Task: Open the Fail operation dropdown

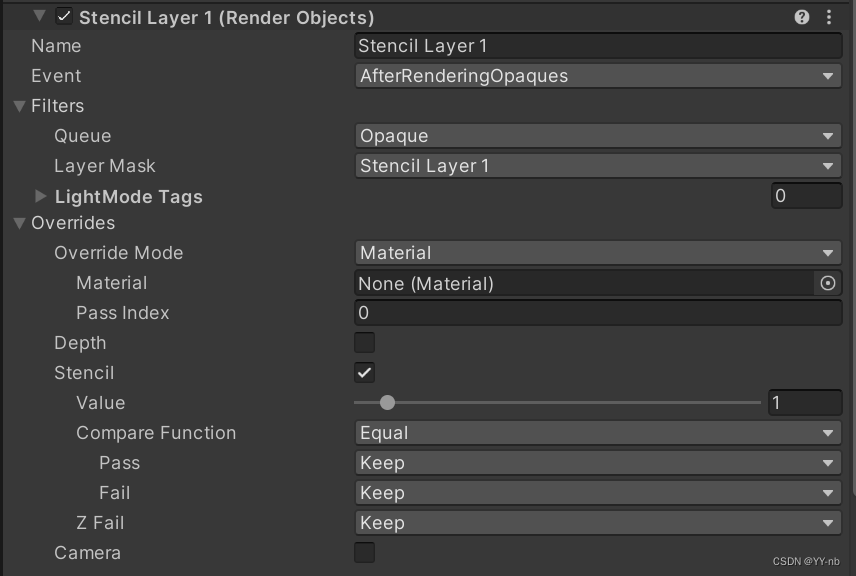Action: (x=598, y=493)
